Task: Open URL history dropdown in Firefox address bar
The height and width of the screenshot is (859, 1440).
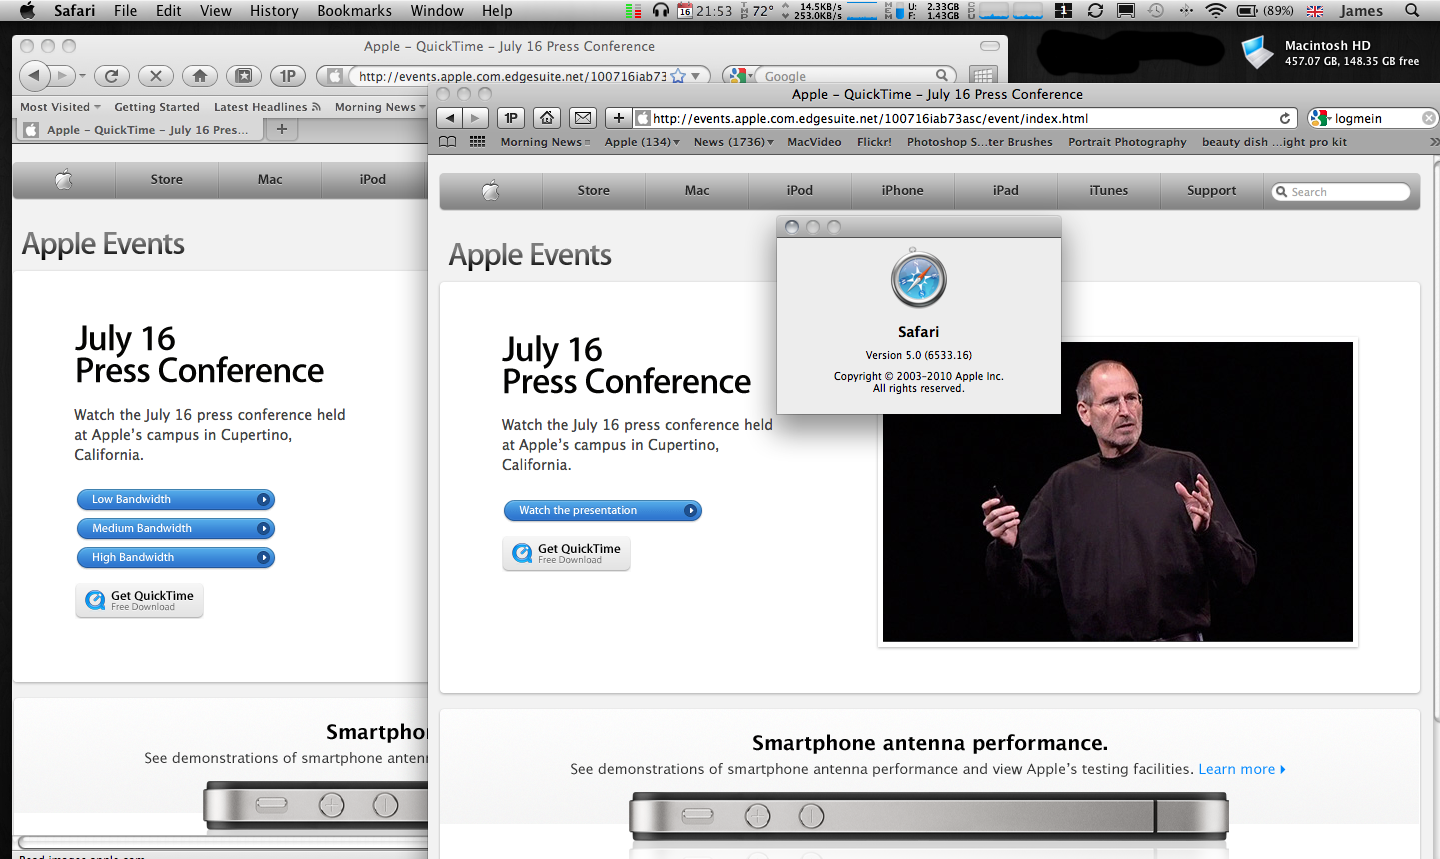Action: click(x=696, y=76)
